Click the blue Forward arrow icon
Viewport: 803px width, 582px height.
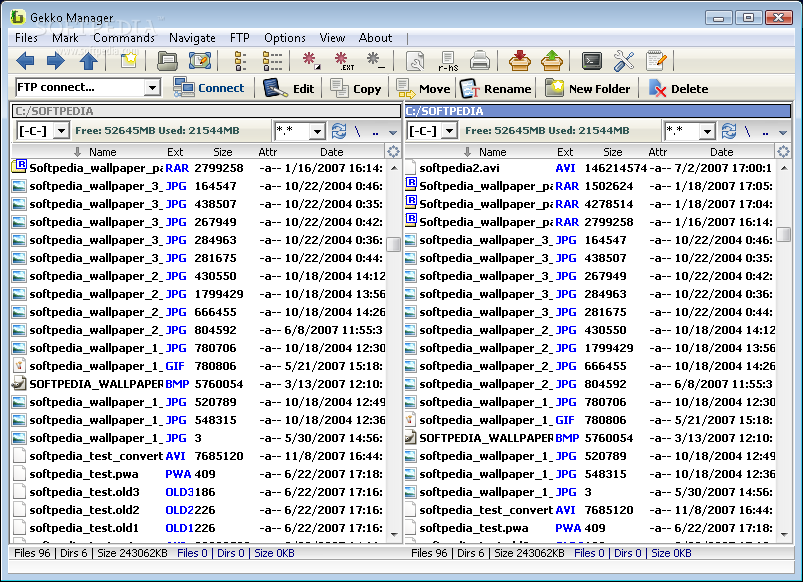coord(56,61)
